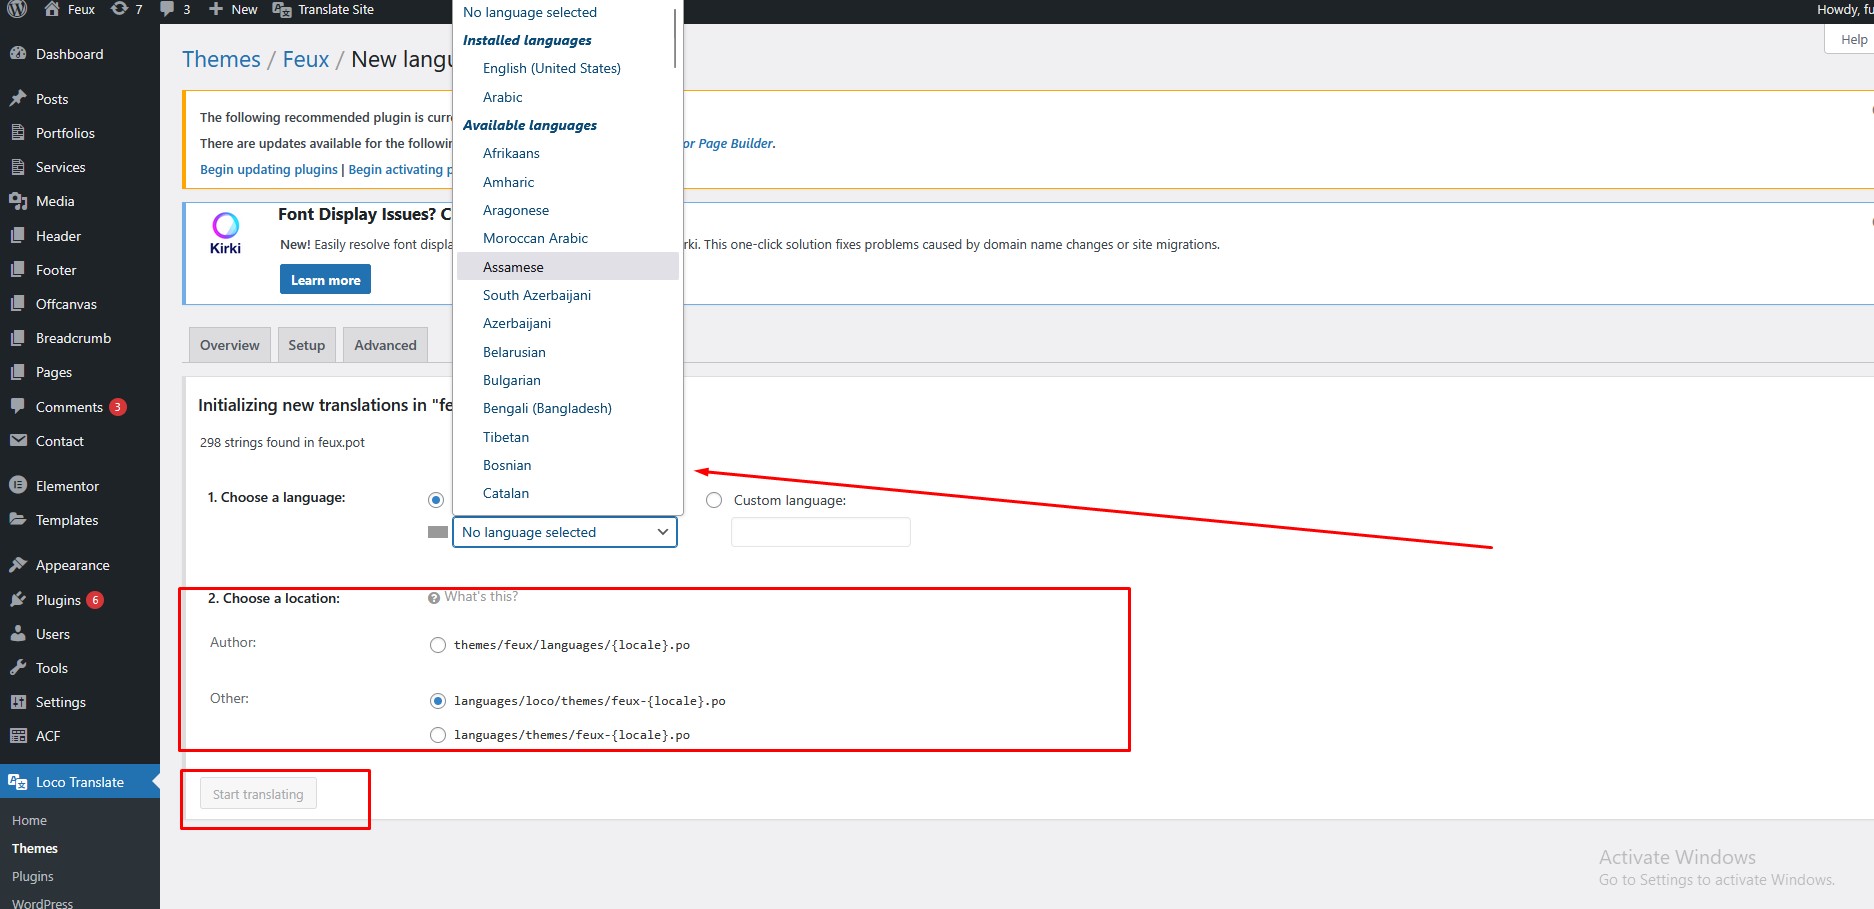The image size is (1874, 909).
Task: Click the WordPress logo in admin bar
Action: point(17,9)
